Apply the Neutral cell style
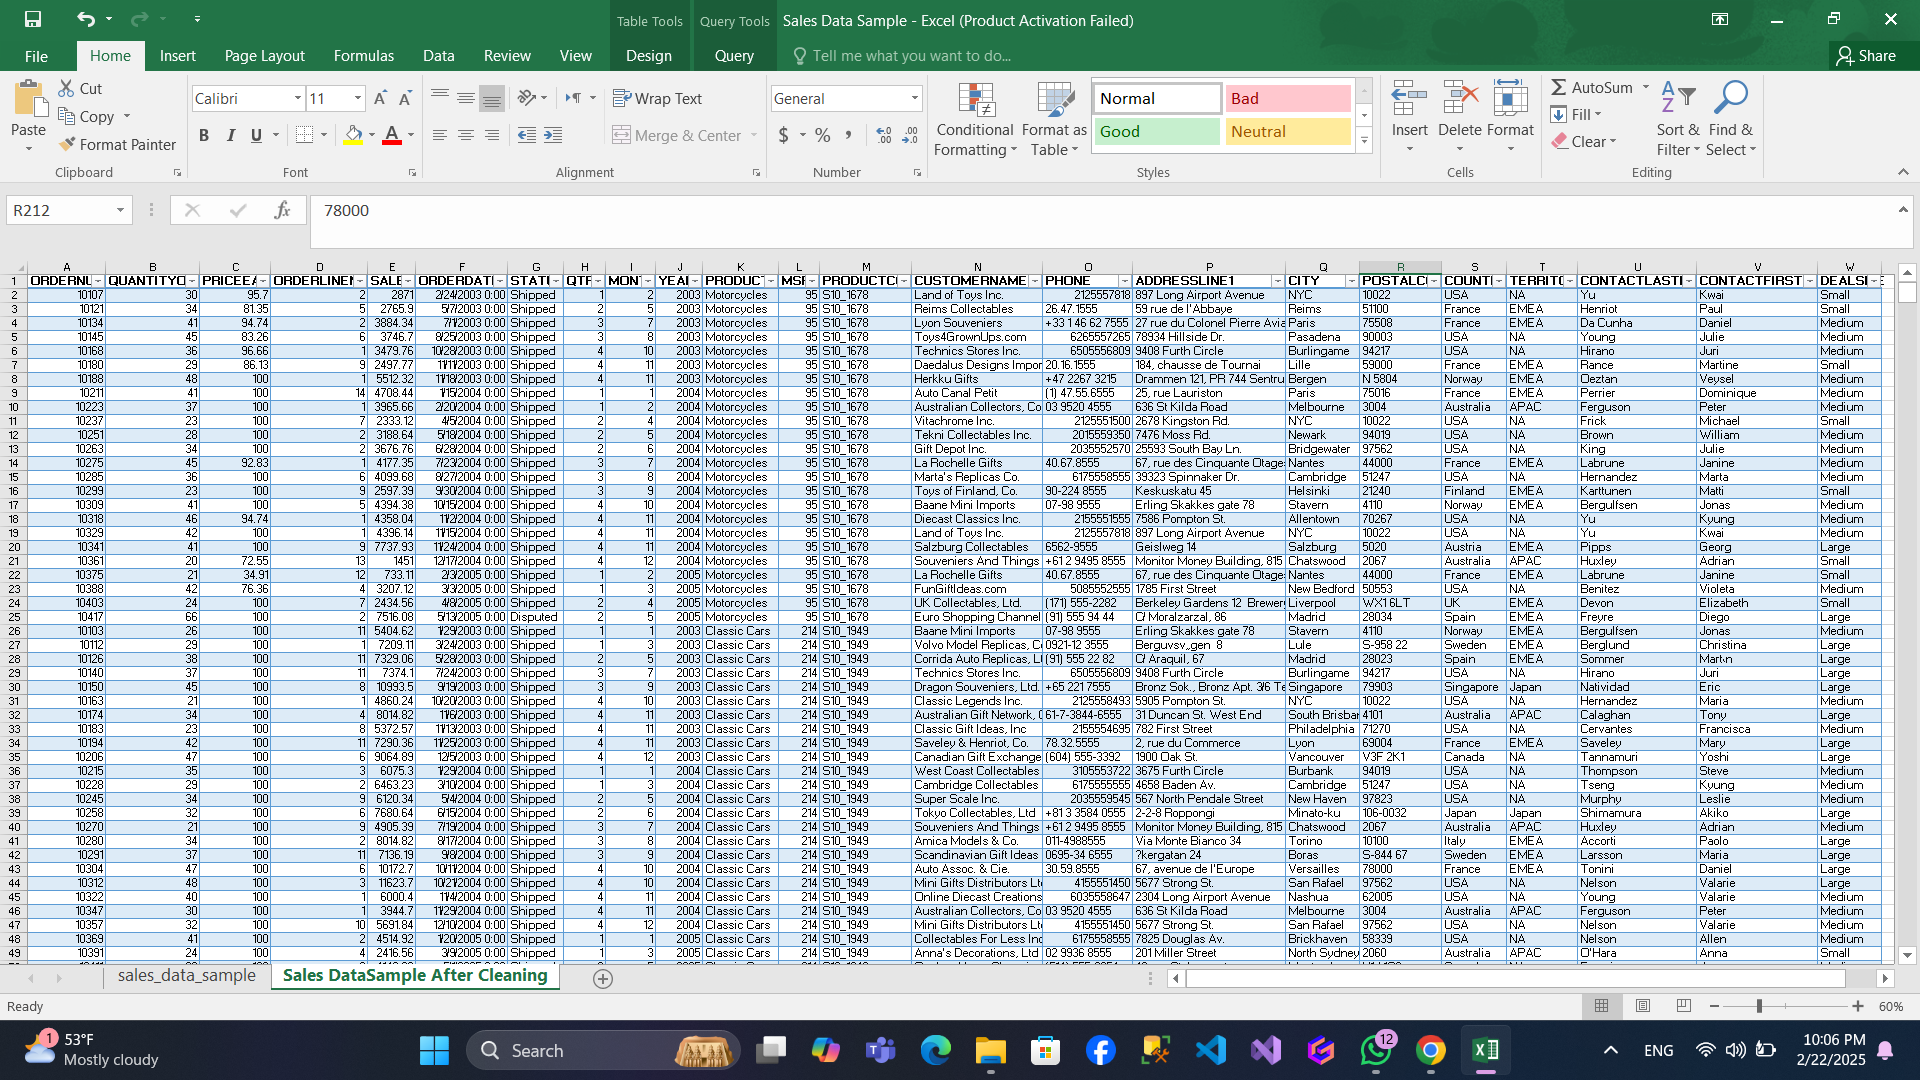This screenshot has height=1080, width=1920. click(1288, 131)
